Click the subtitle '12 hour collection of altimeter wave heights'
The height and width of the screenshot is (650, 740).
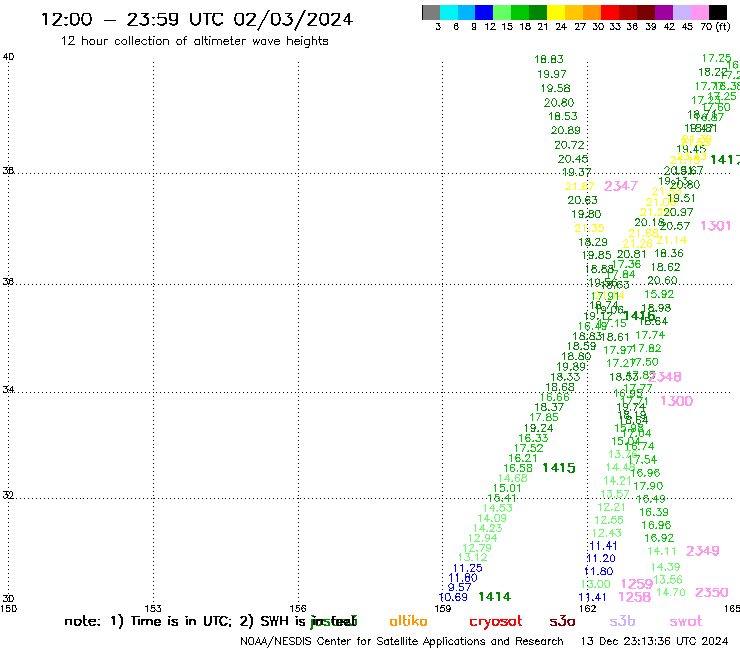(194, 41)
